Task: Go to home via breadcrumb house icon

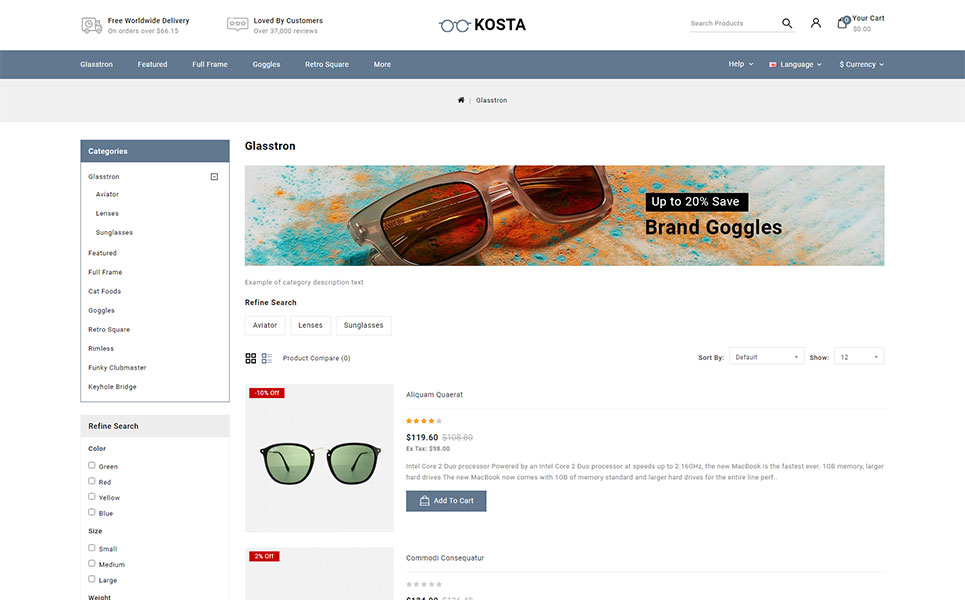Action: click(x=461, y=100)
